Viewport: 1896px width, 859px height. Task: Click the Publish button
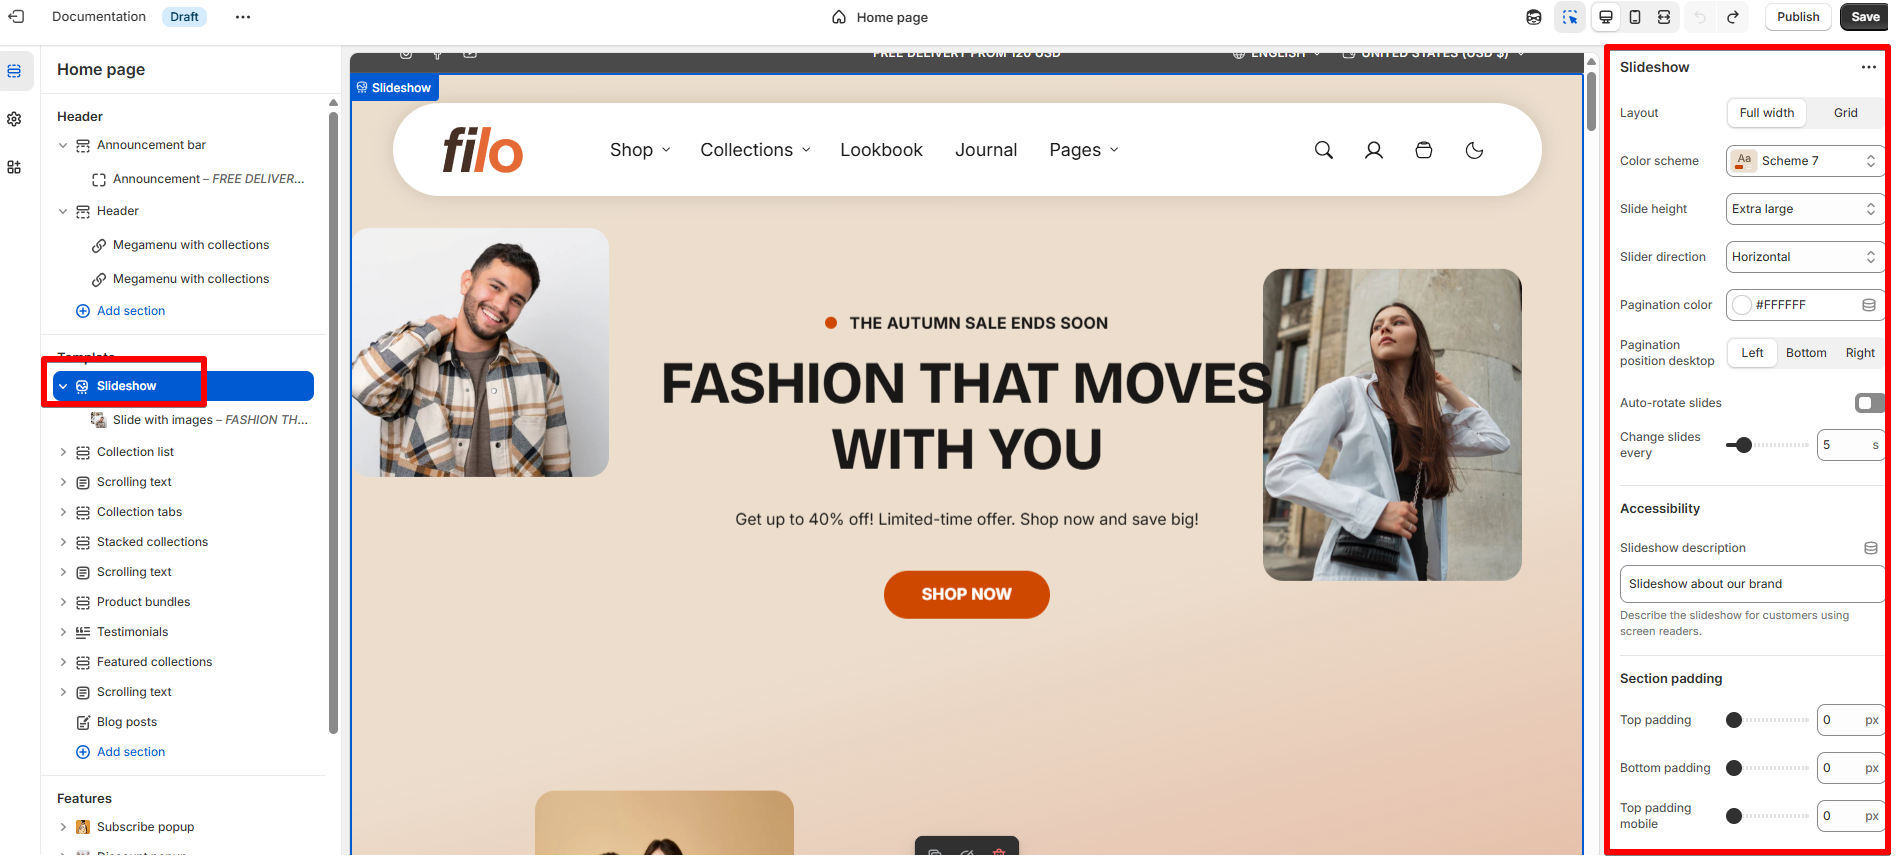[x=1798, y=17]
